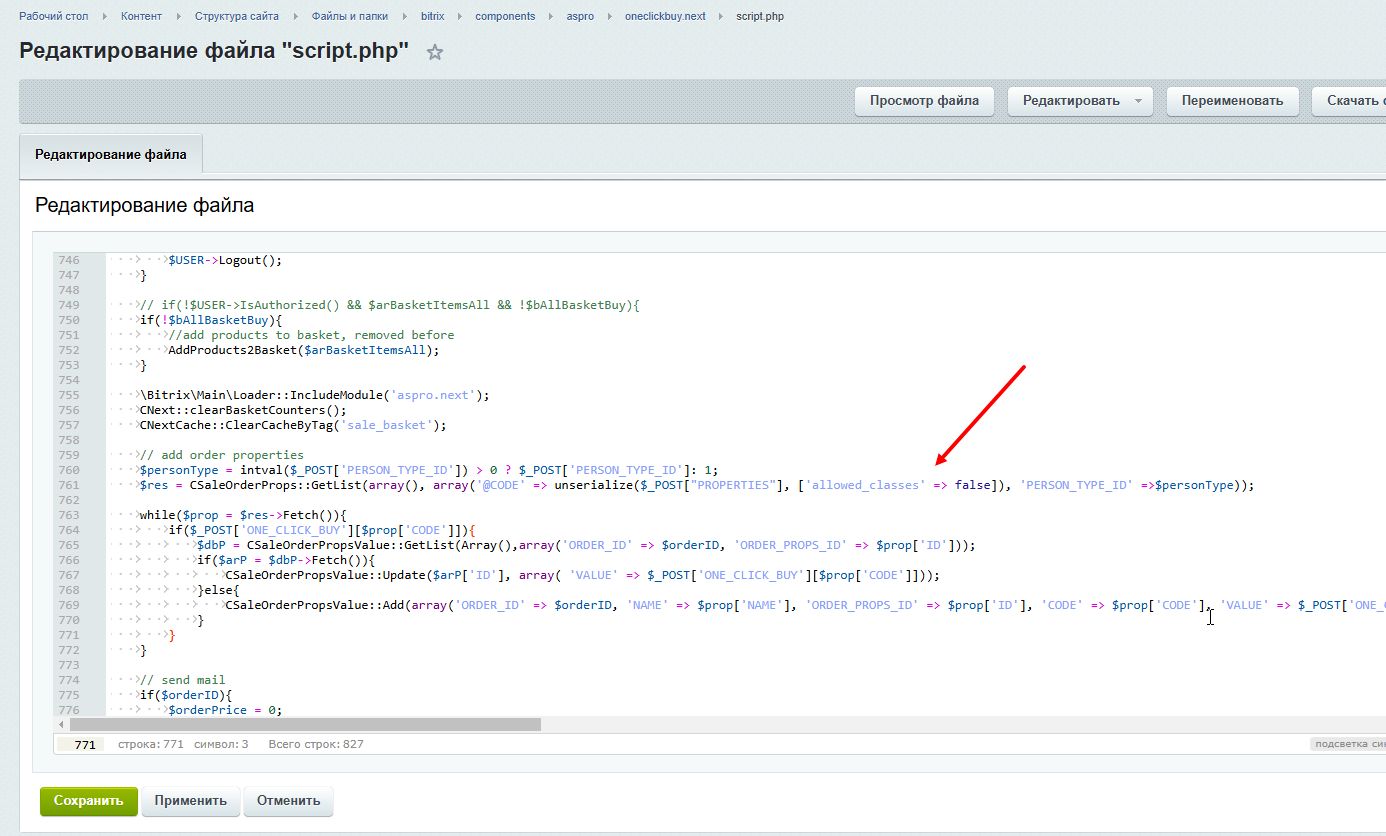Open the Файлы и папки breadcrumb link
This screenshot has width=1386, height=836.
(x=349, y=17)
